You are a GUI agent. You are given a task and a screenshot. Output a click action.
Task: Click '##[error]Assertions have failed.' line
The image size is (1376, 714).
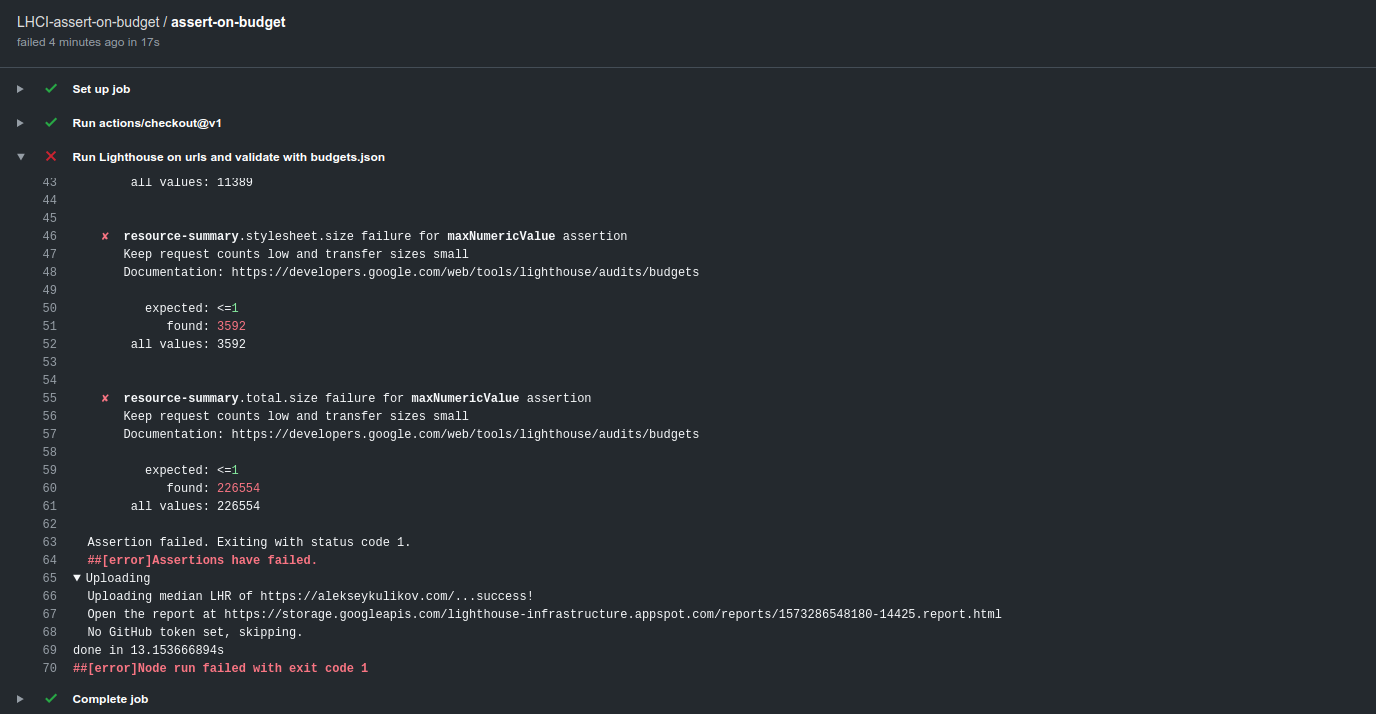(x=202, y=560)
